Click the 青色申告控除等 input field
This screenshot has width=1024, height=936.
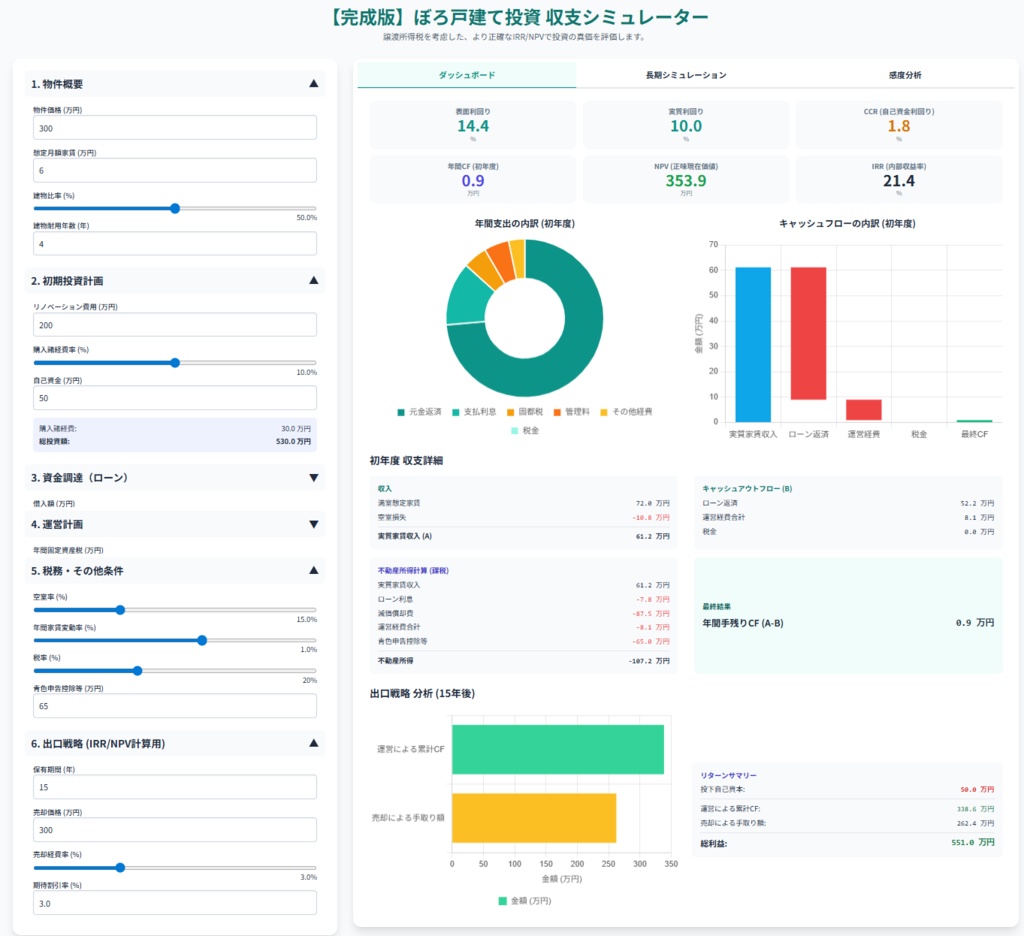[x=175, y=706]
